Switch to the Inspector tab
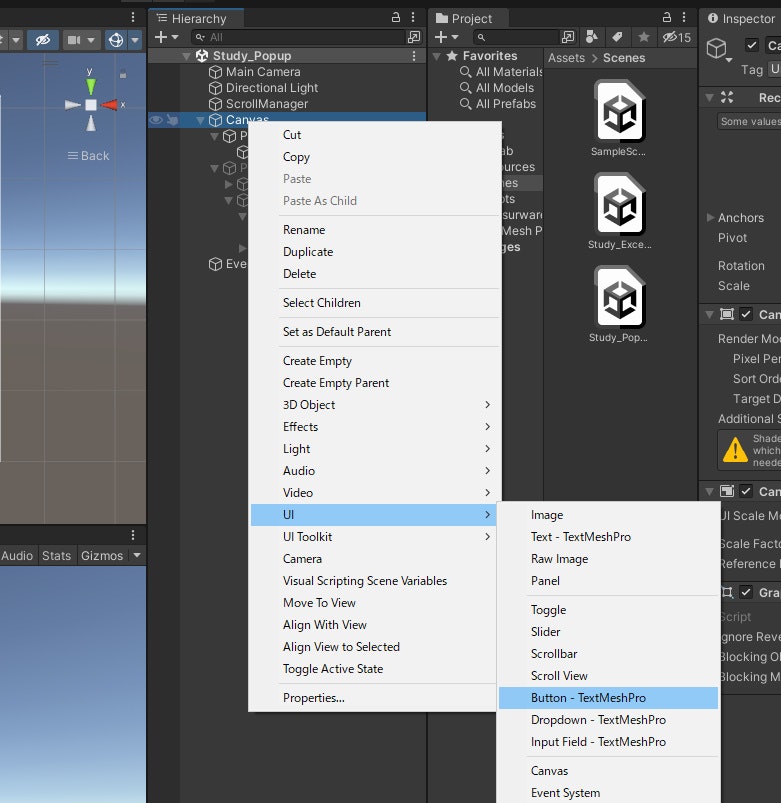The width and height of the screenshot is (781, 803). pos(742,18)
